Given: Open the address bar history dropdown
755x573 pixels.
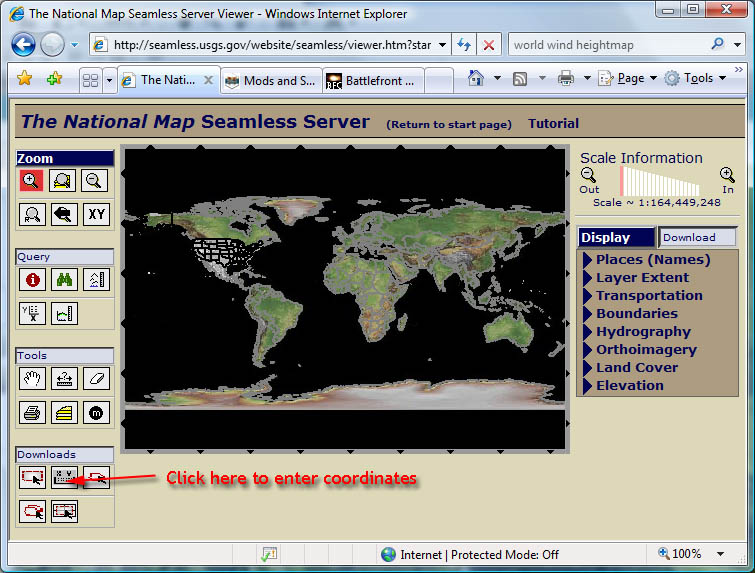Looking at the screenshot, I should pyautogui.click(x=443, y=45).
